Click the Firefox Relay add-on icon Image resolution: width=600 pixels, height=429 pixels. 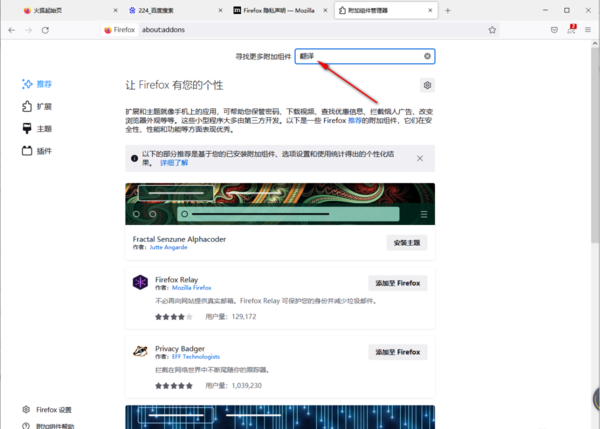pos(140,282)
